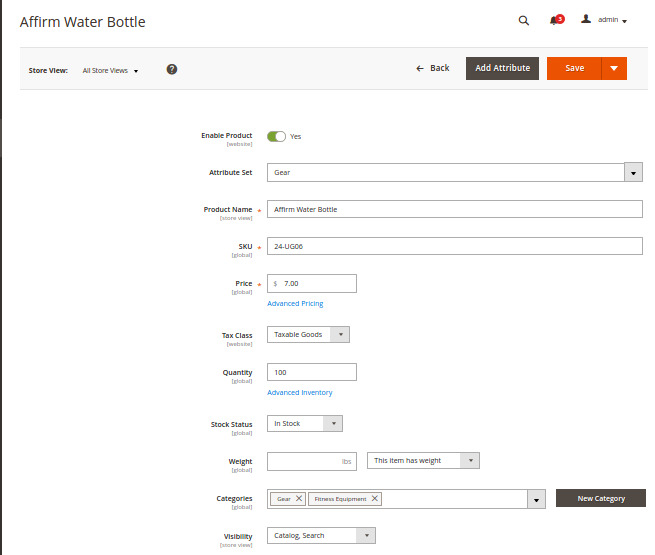Screen dimensions: 655x555
Task: Remove the Gear category tag
Action: tap(299, 499)
